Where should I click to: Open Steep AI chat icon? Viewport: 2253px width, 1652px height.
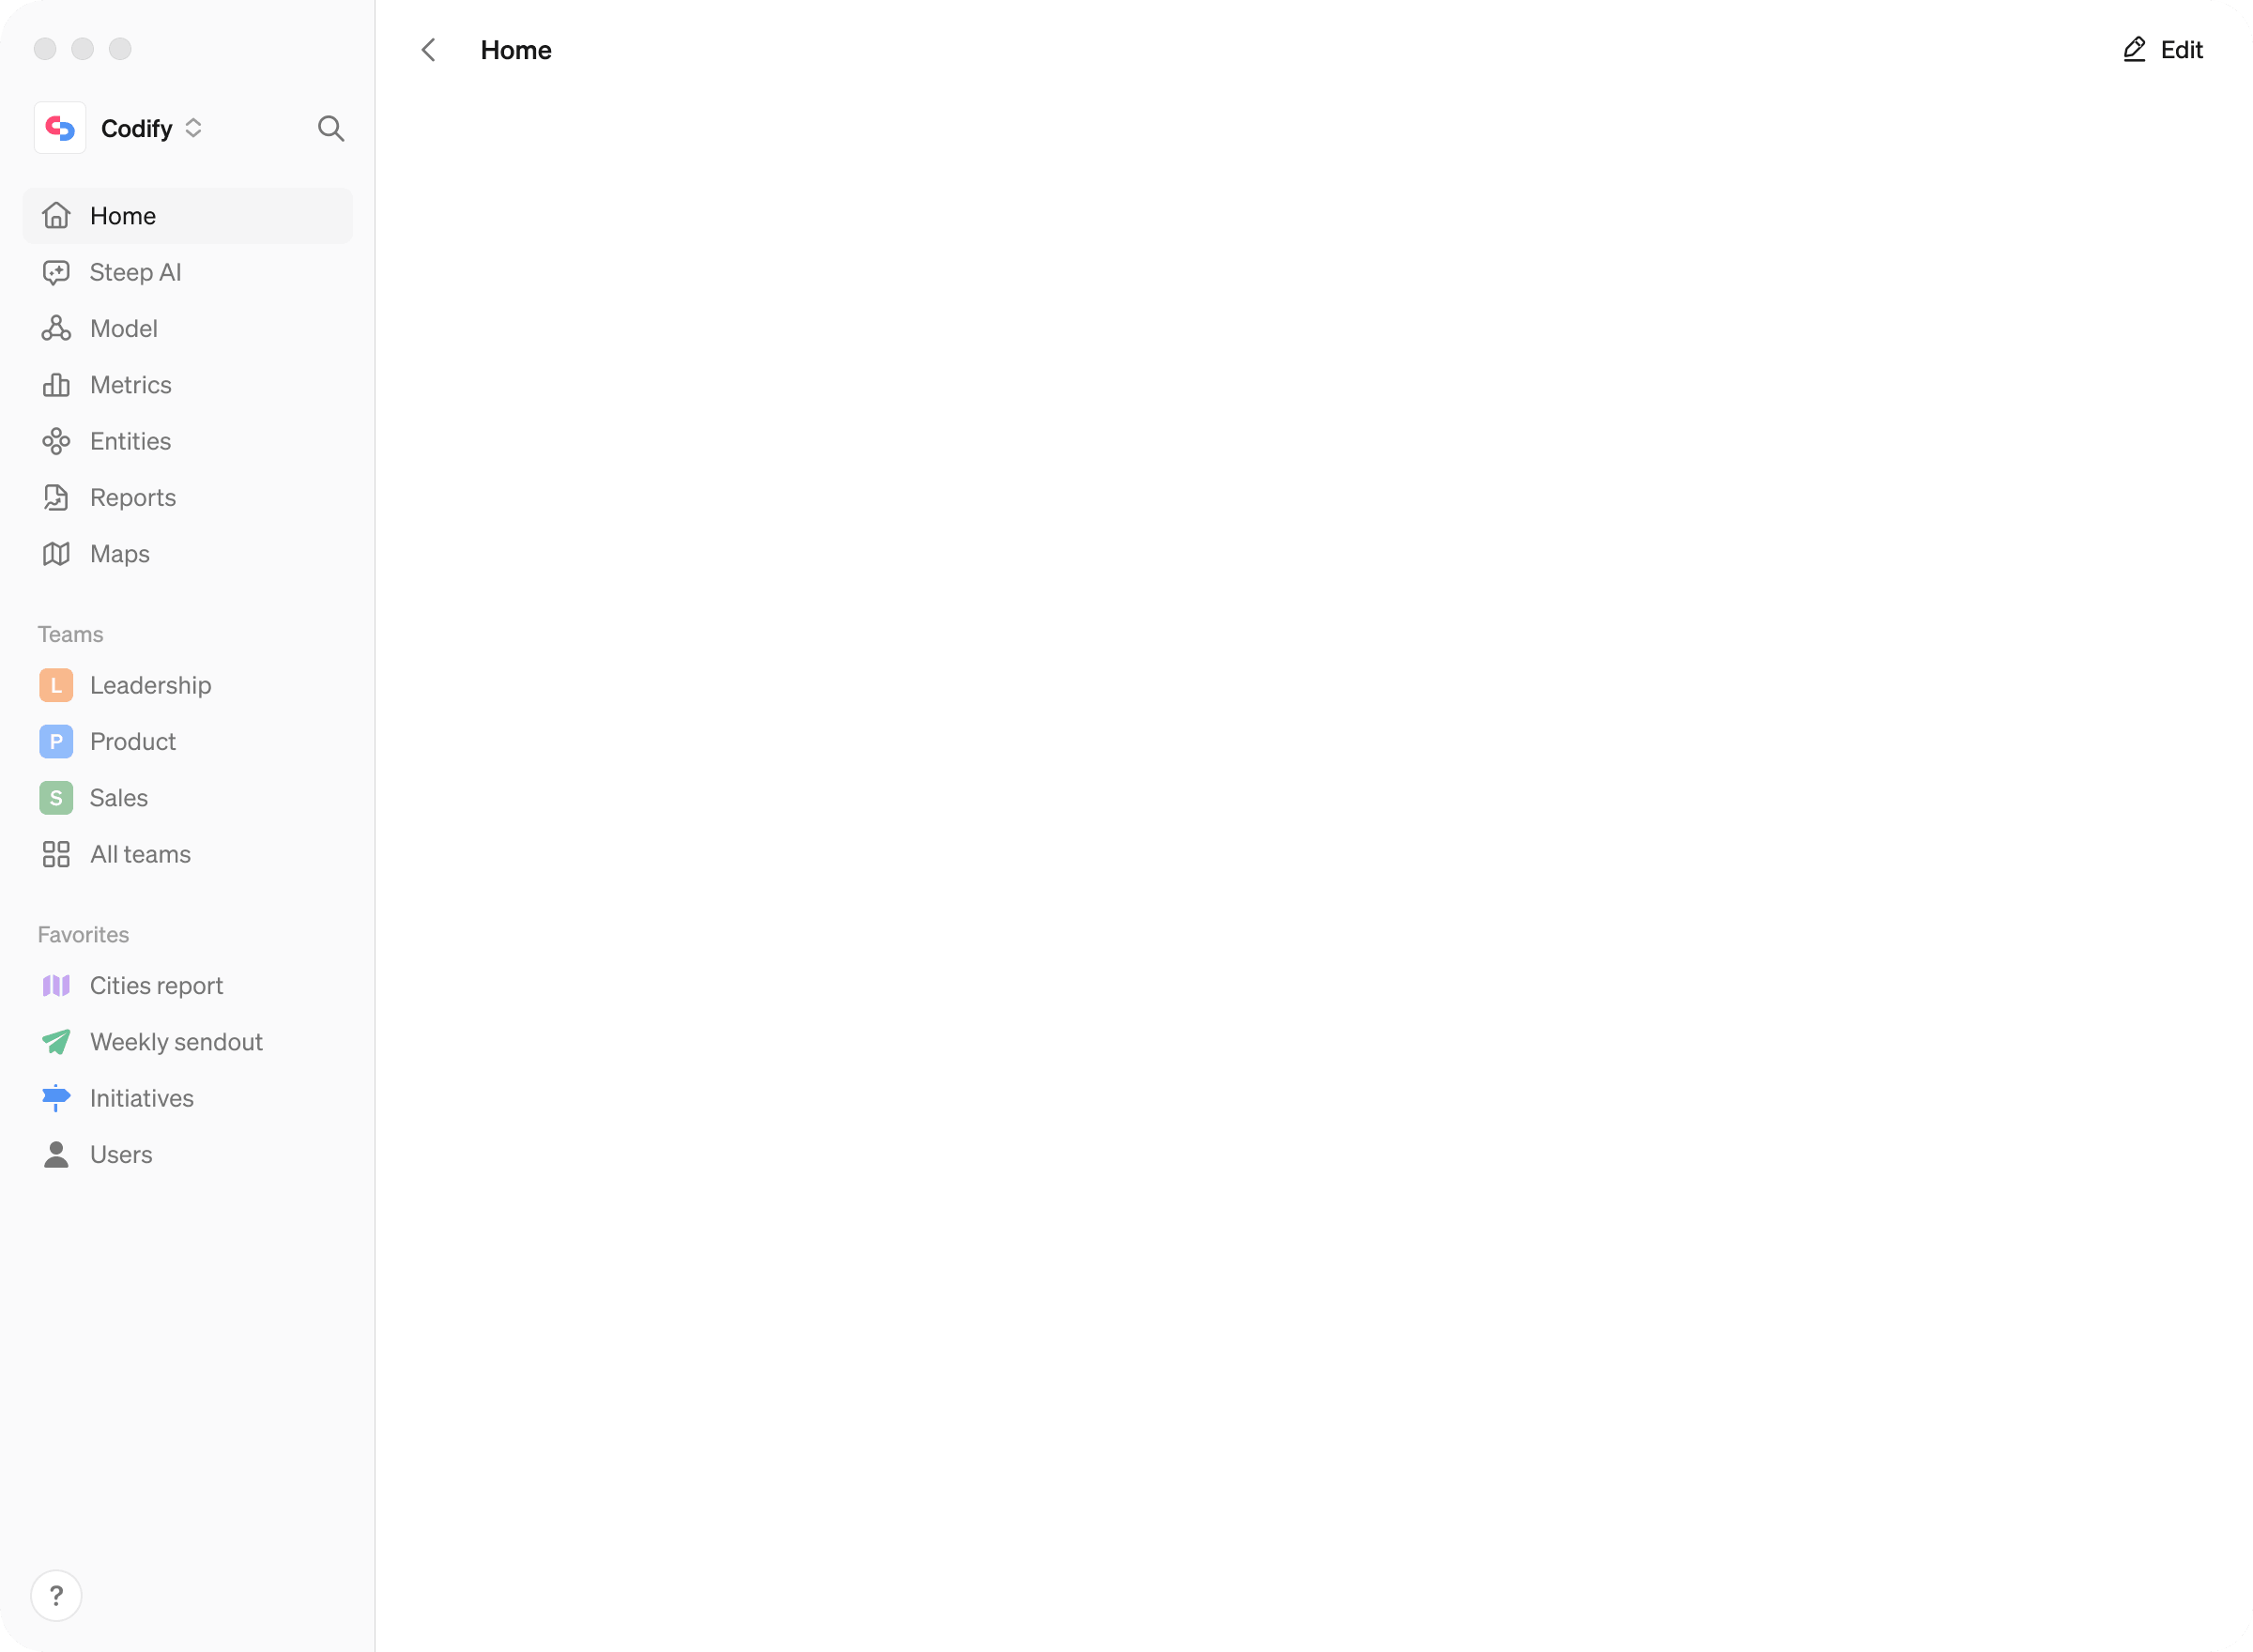point(56,273)
